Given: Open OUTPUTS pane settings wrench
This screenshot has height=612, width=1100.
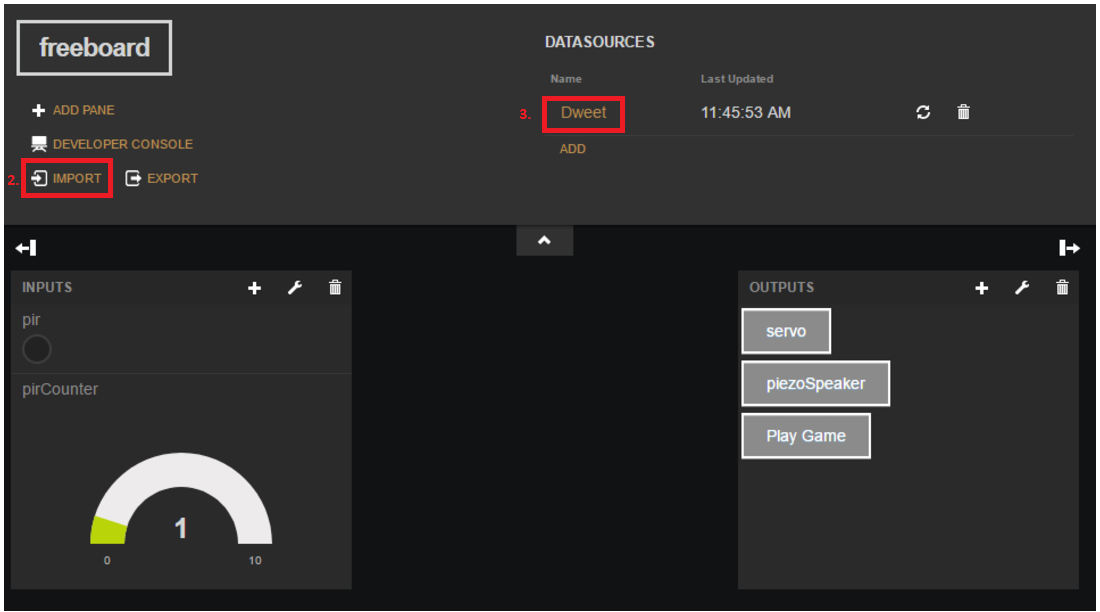Looking at the screenshot, I should pos(1021,288).
